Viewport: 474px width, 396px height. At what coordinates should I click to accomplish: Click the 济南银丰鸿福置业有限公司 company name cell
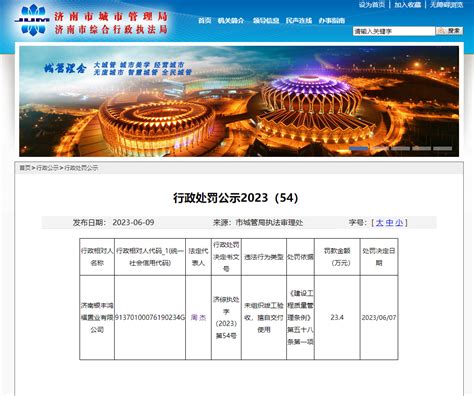[x=97, y=318]
